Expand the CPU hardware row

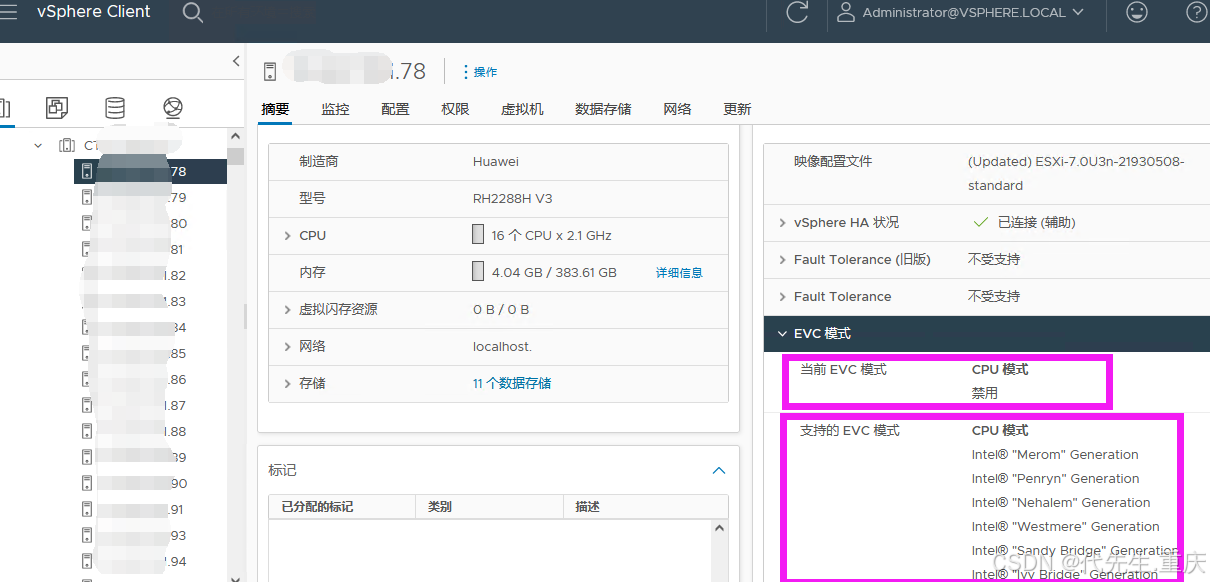(287, 236)
